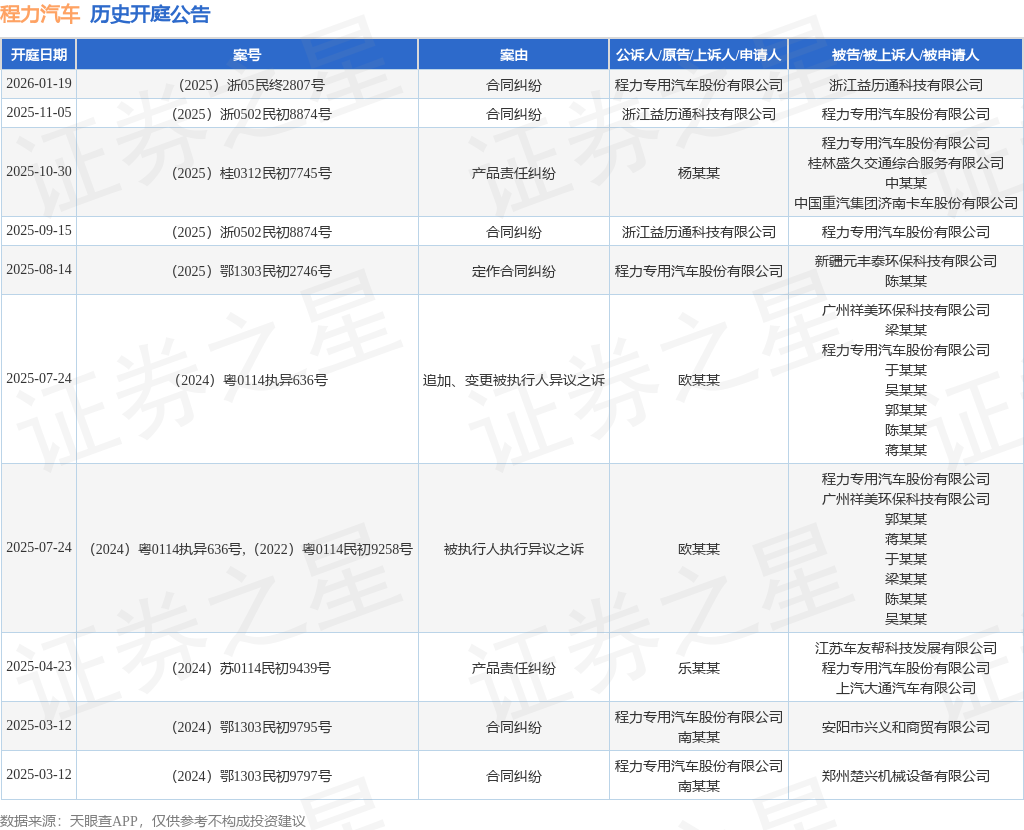Click case number (2024)鄂1303民初9795号
Image resolution: width=1024 pixels, height=830 pixels.
point(251,727)
